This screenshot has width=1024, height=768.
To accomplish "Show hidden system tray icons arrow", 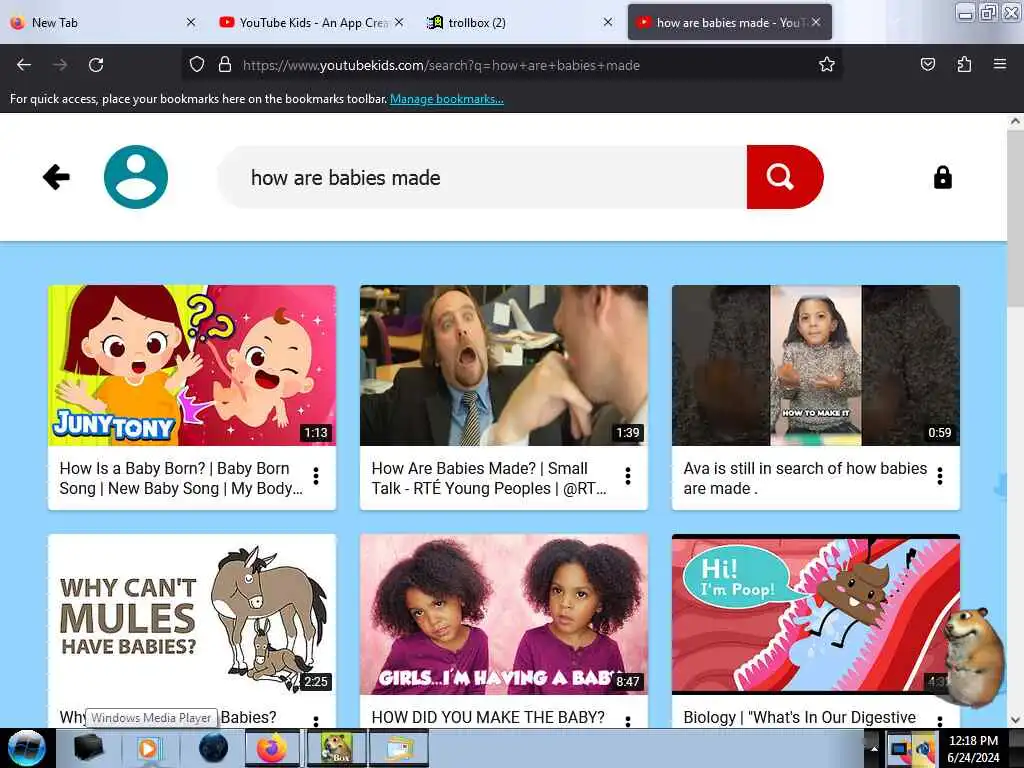I will tap(874, 748).
